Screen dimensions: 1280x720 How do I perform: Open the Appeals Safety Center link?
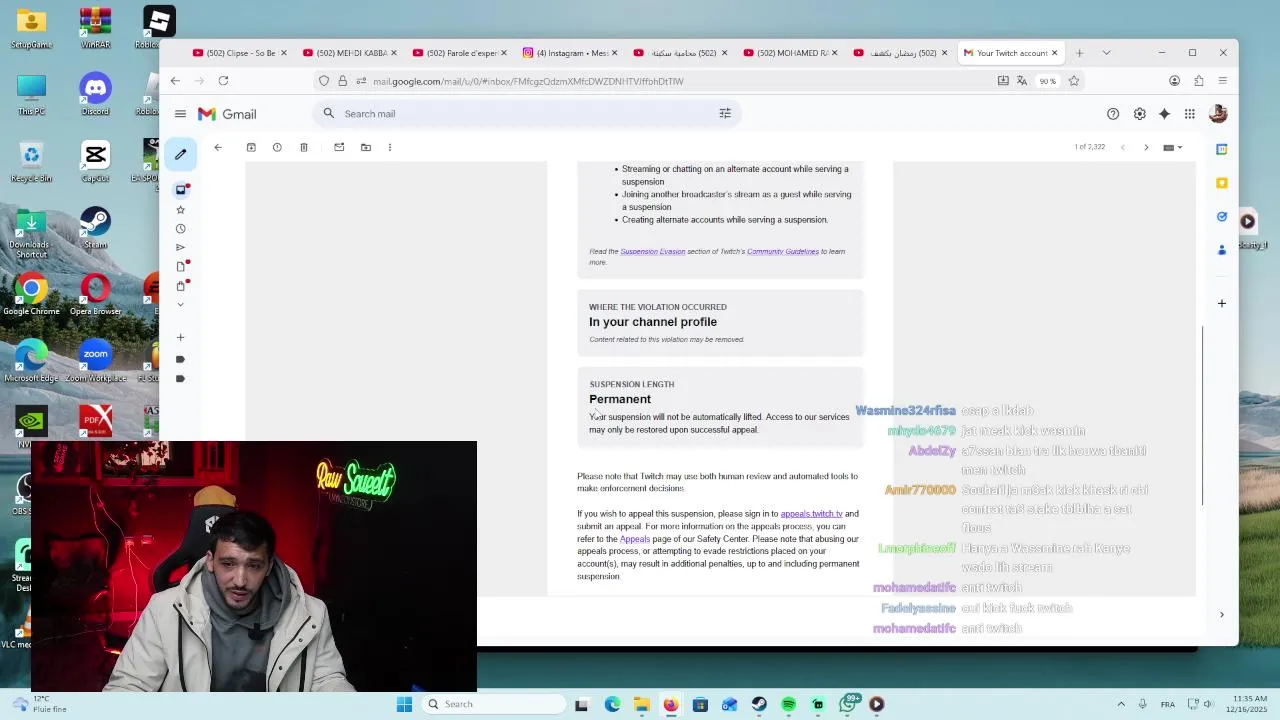tap(635, 539)
